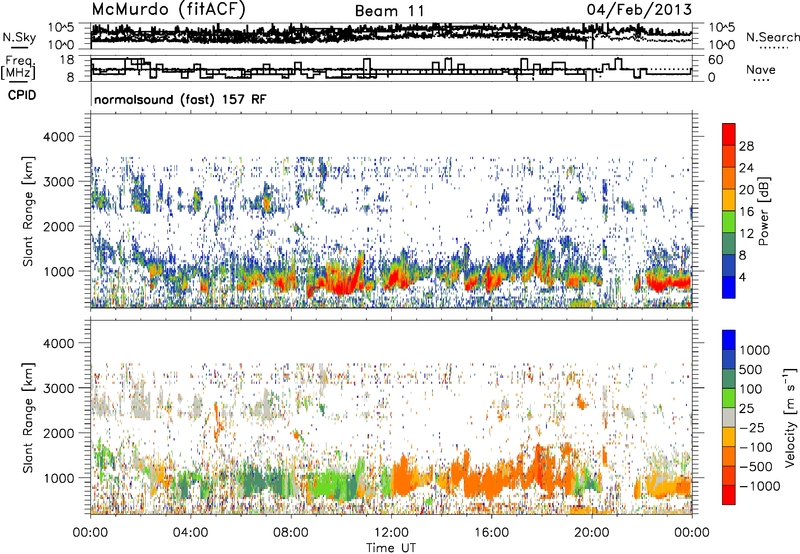Click the 18 tick on frequency axis
Screen dimensions: 800x554
pos(67,60)
